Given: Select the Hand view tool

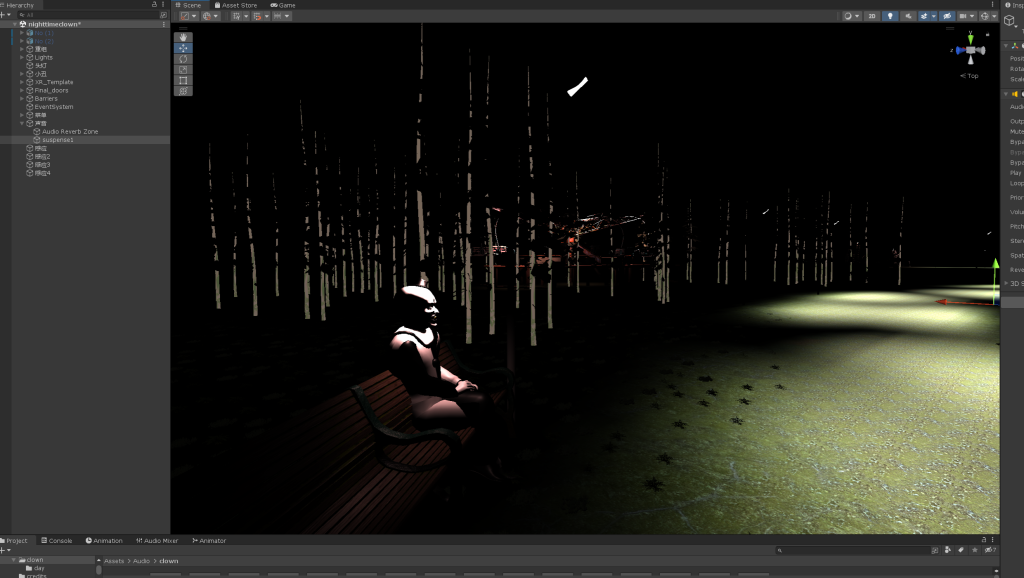Looking at the screenshot, I should (x=183, y=37).
